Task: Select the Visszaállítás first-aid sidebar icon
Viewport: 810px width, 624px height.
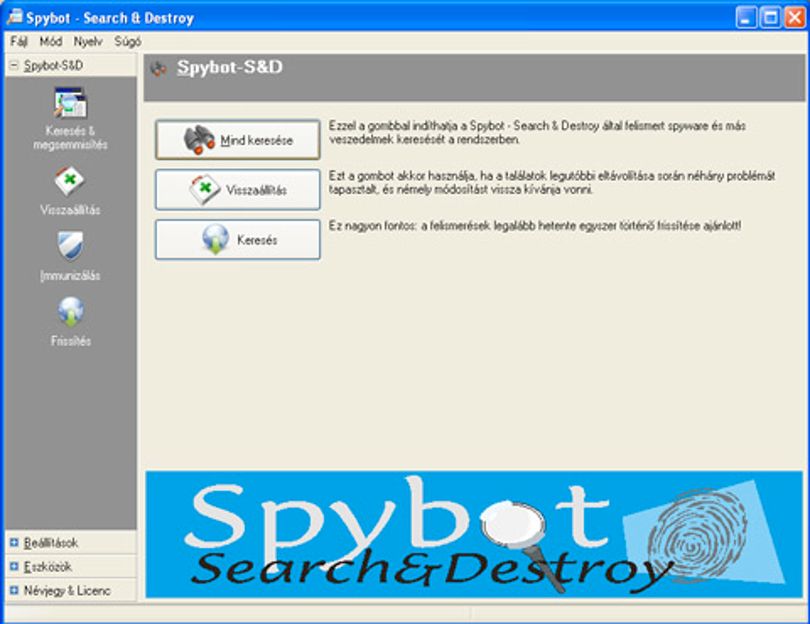Action: tap(70, 180)
